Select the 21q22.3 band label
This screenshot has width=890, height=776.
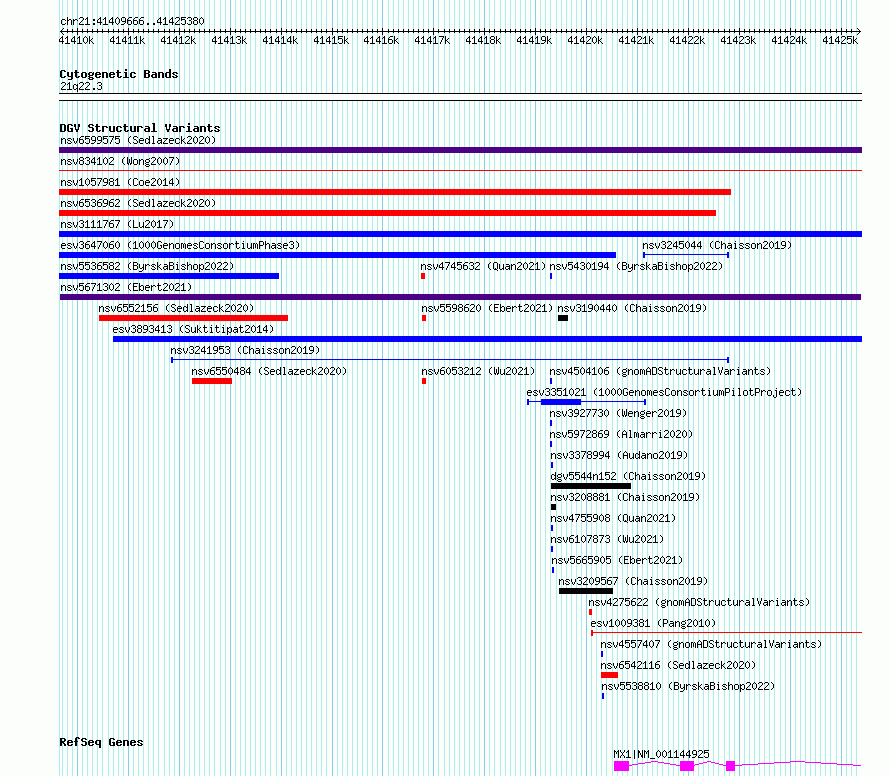coord(81,86)
